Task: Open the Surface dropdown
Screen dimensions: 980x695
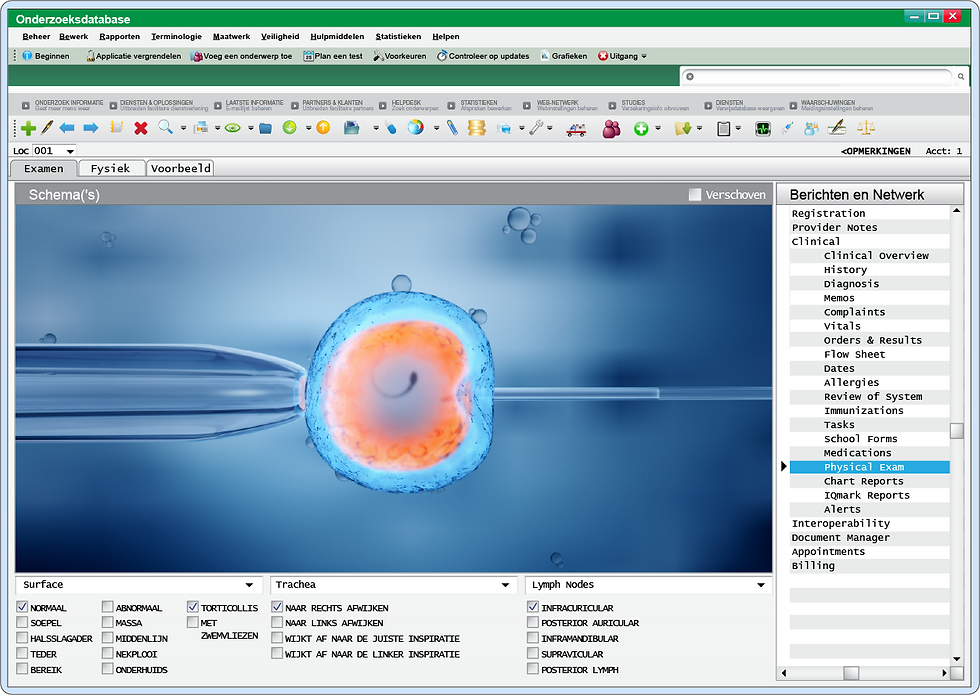Action: click(x=137, y=585)
